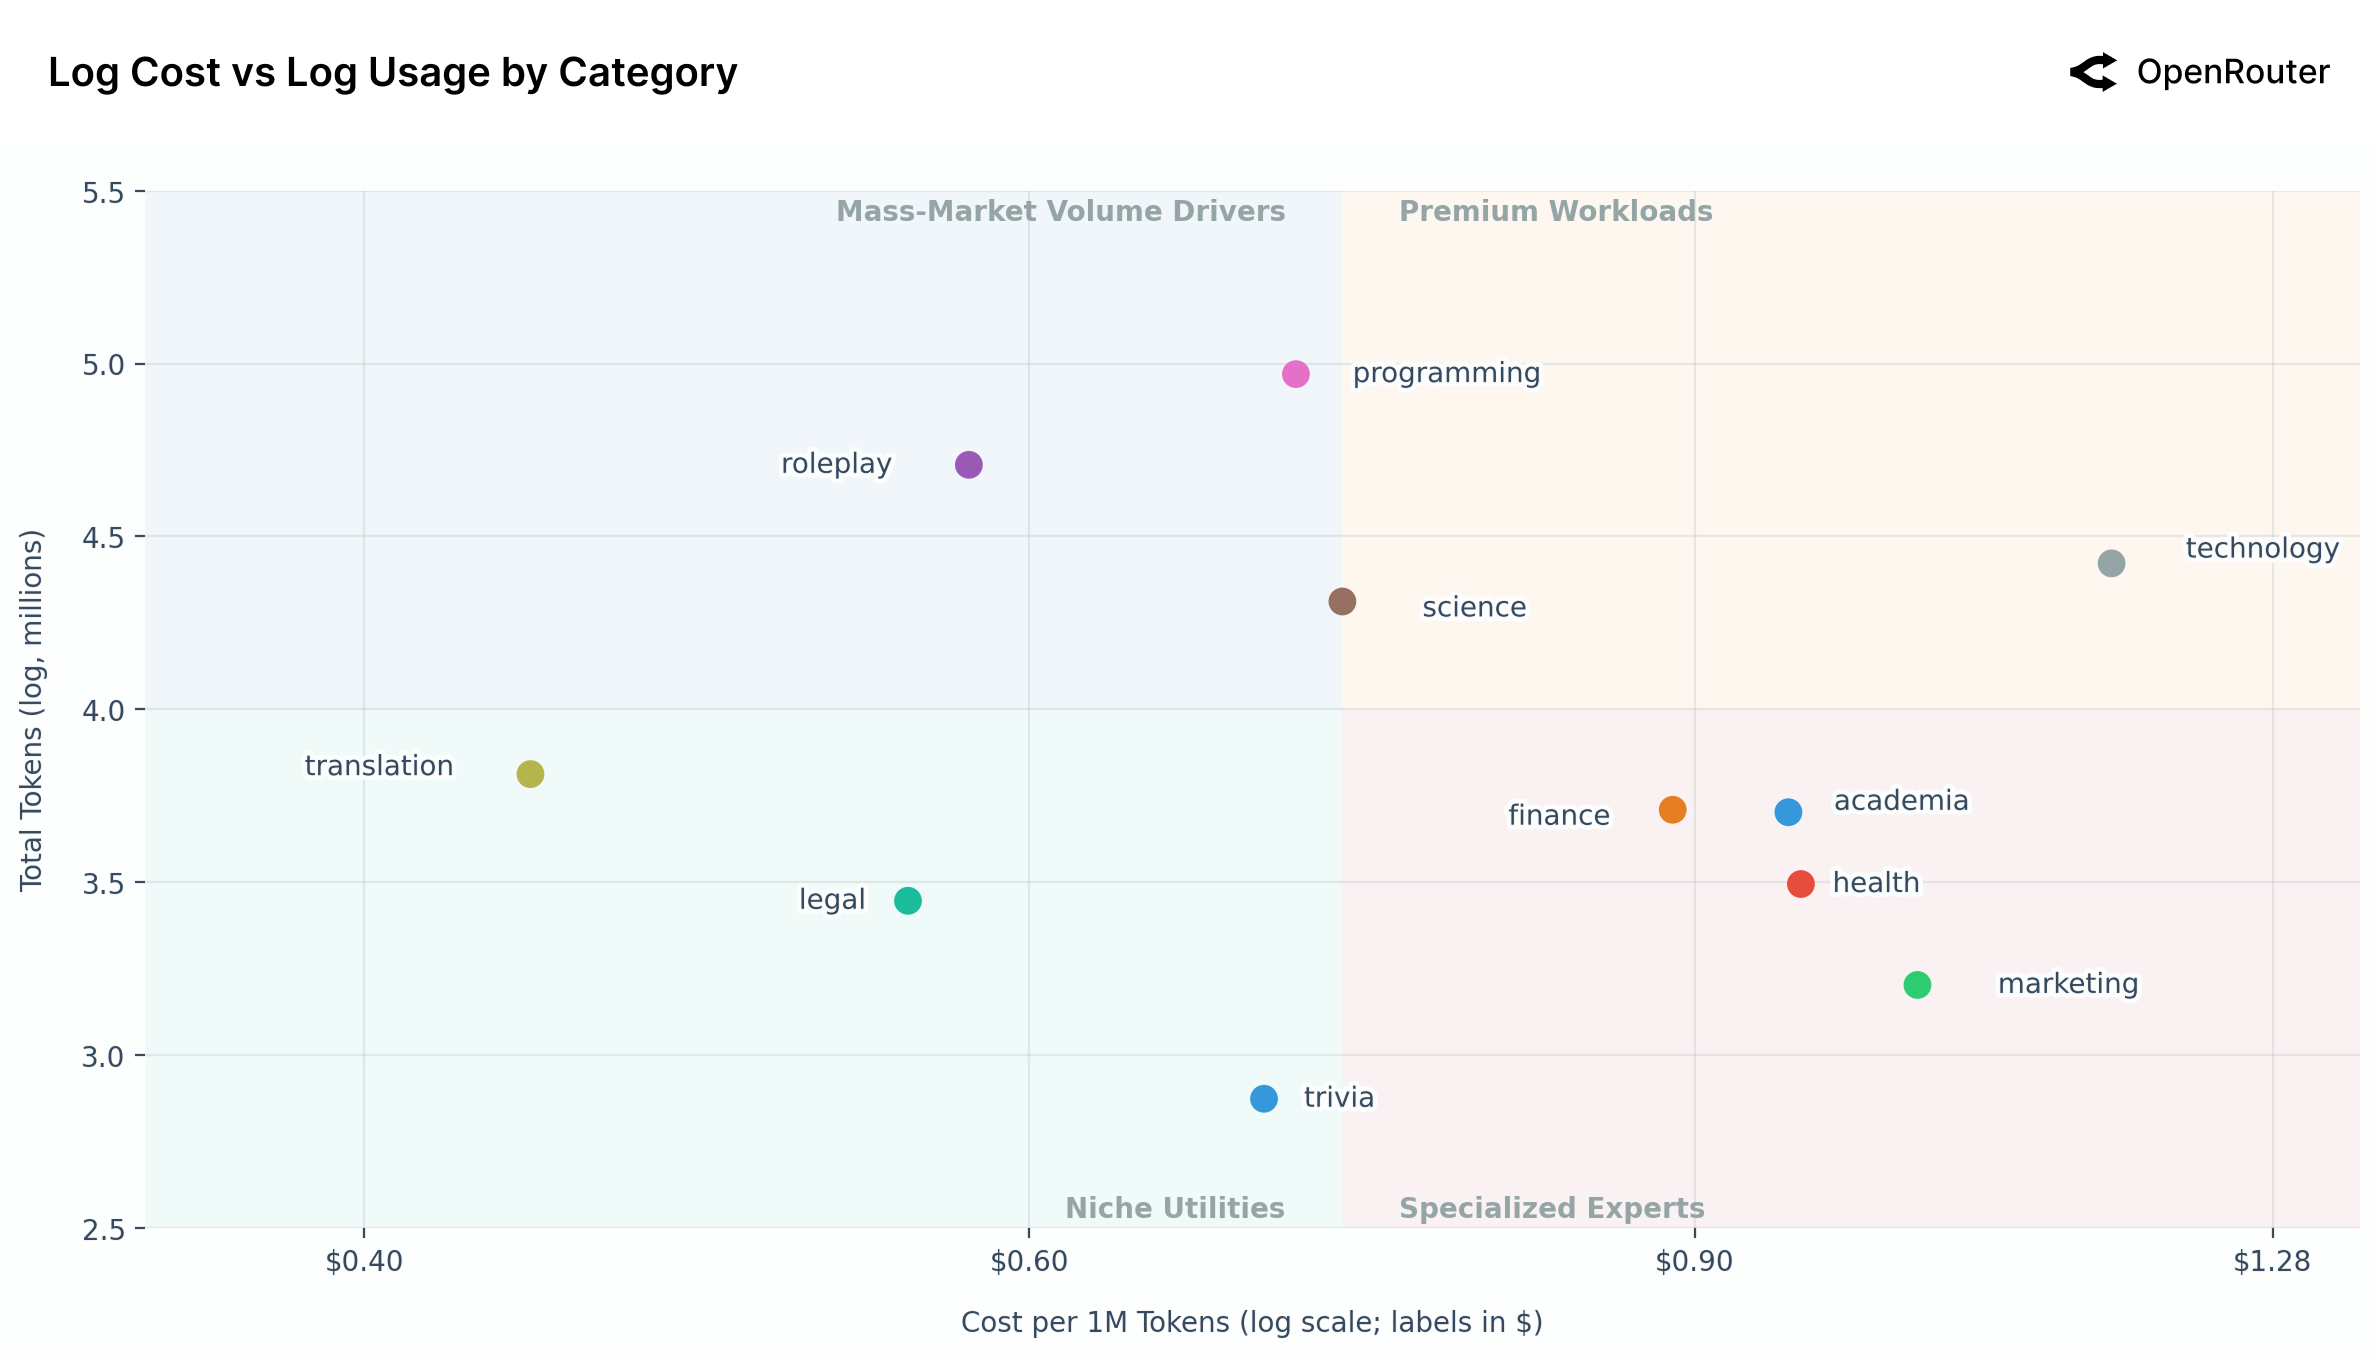Click the Premium Workloads quadrant label
2378x1358 pixels.
(x=1555, y=212)
